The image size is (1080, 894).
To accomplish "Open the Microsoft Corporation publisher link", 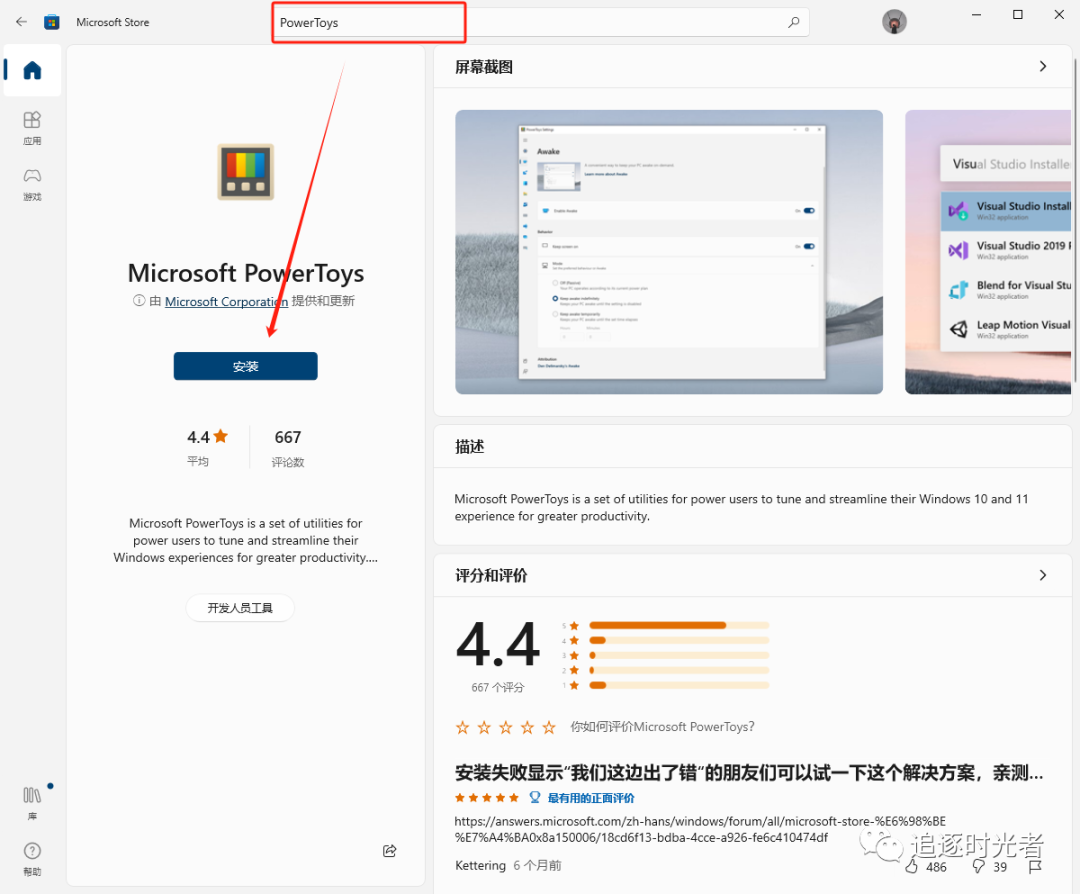I will click(x=226, y=301).
